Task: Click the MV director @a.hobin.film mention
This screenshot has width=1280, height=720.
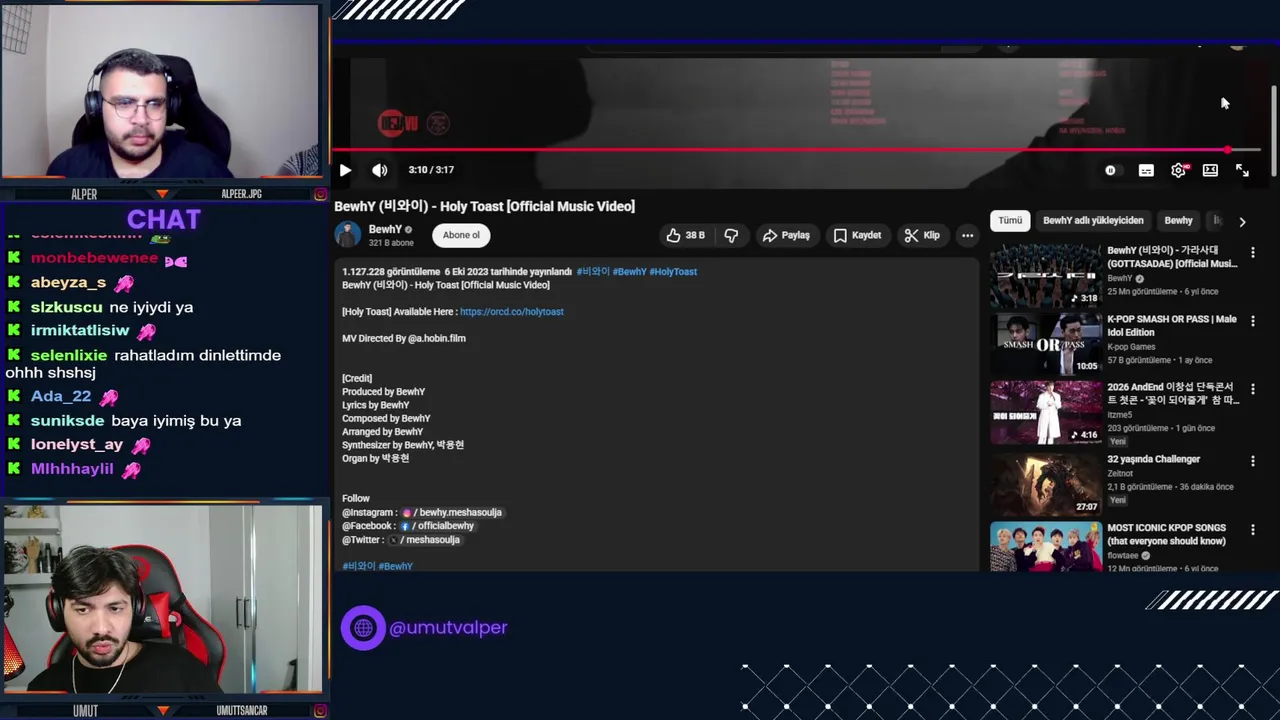Action: coord(437,339)
